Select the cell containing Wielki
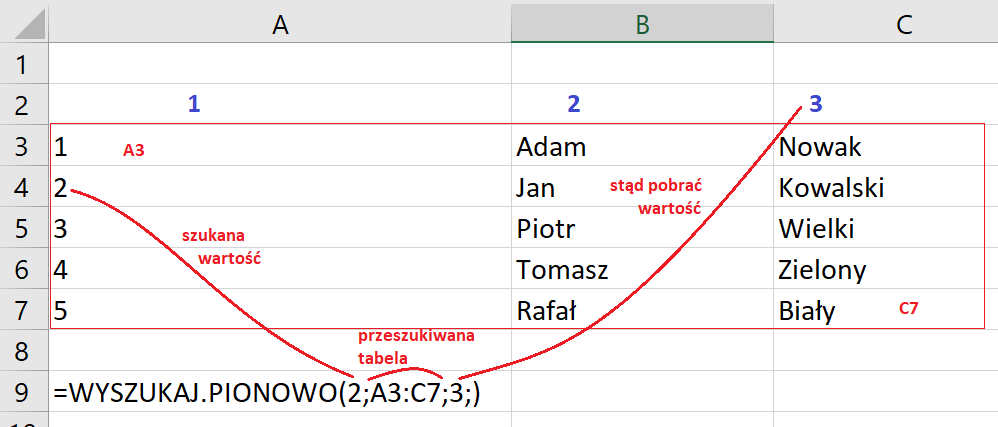Viewport: 998px width, 427px height. coord(816,229)
